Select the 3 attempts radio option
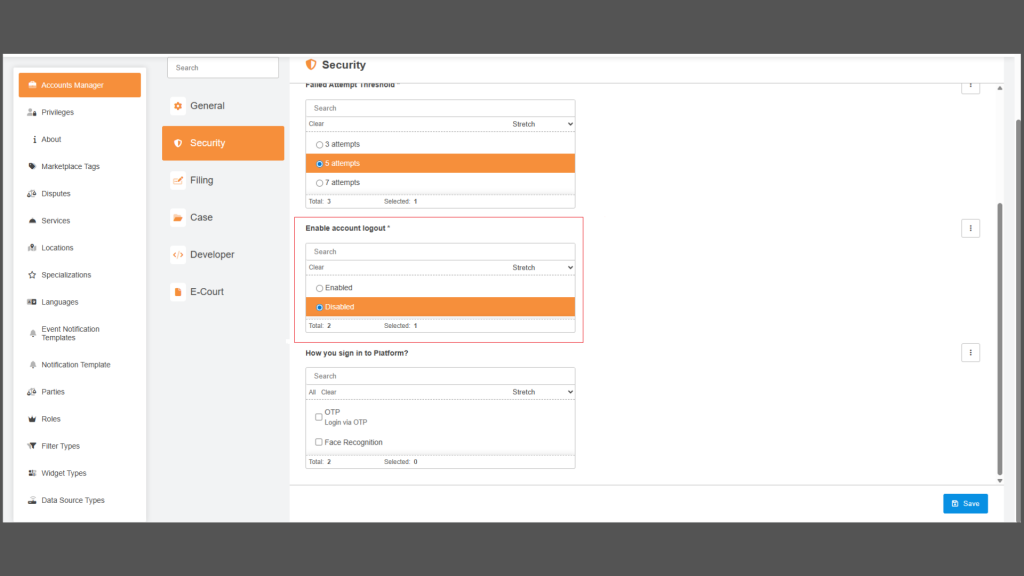Image resolution: width=1024 pixels, height=576 pixels. pyautogui.click(x=319, y=145)
